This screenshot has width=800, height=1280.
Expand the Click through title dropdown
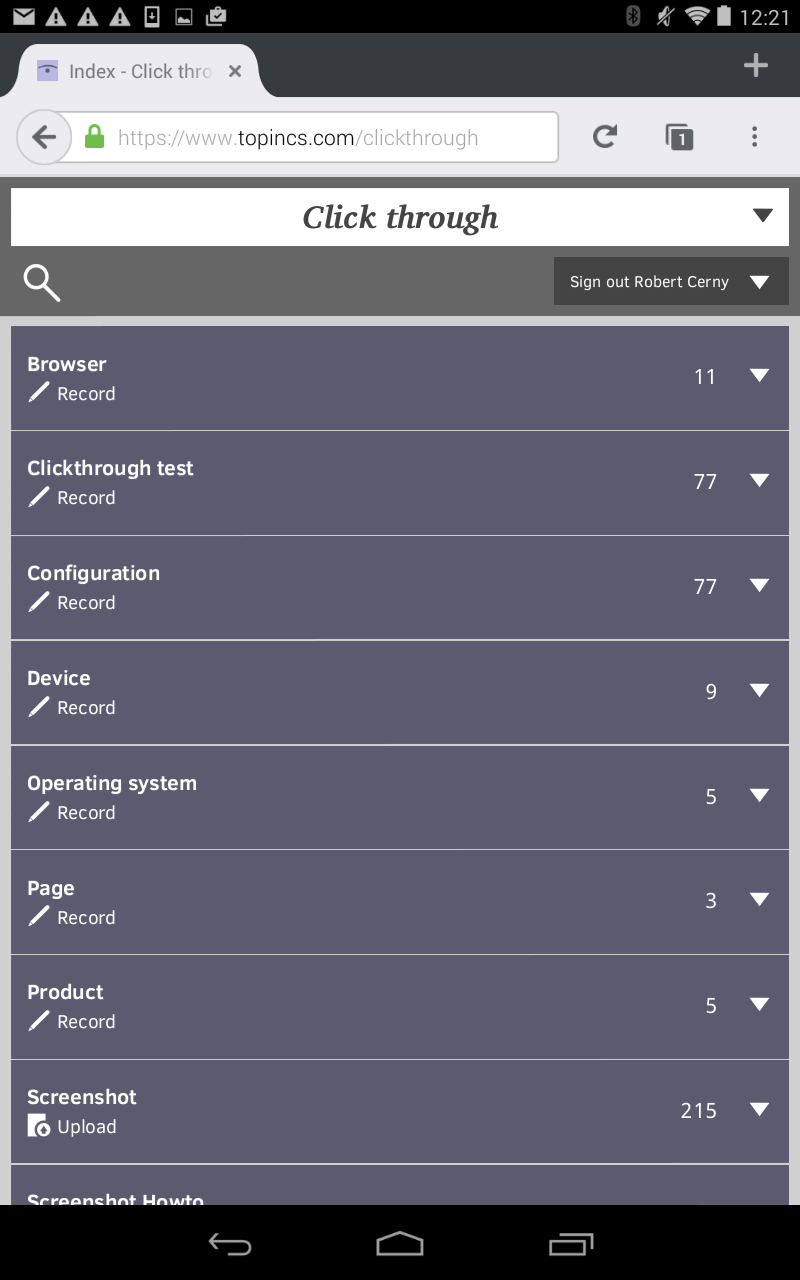click(762, 216)
